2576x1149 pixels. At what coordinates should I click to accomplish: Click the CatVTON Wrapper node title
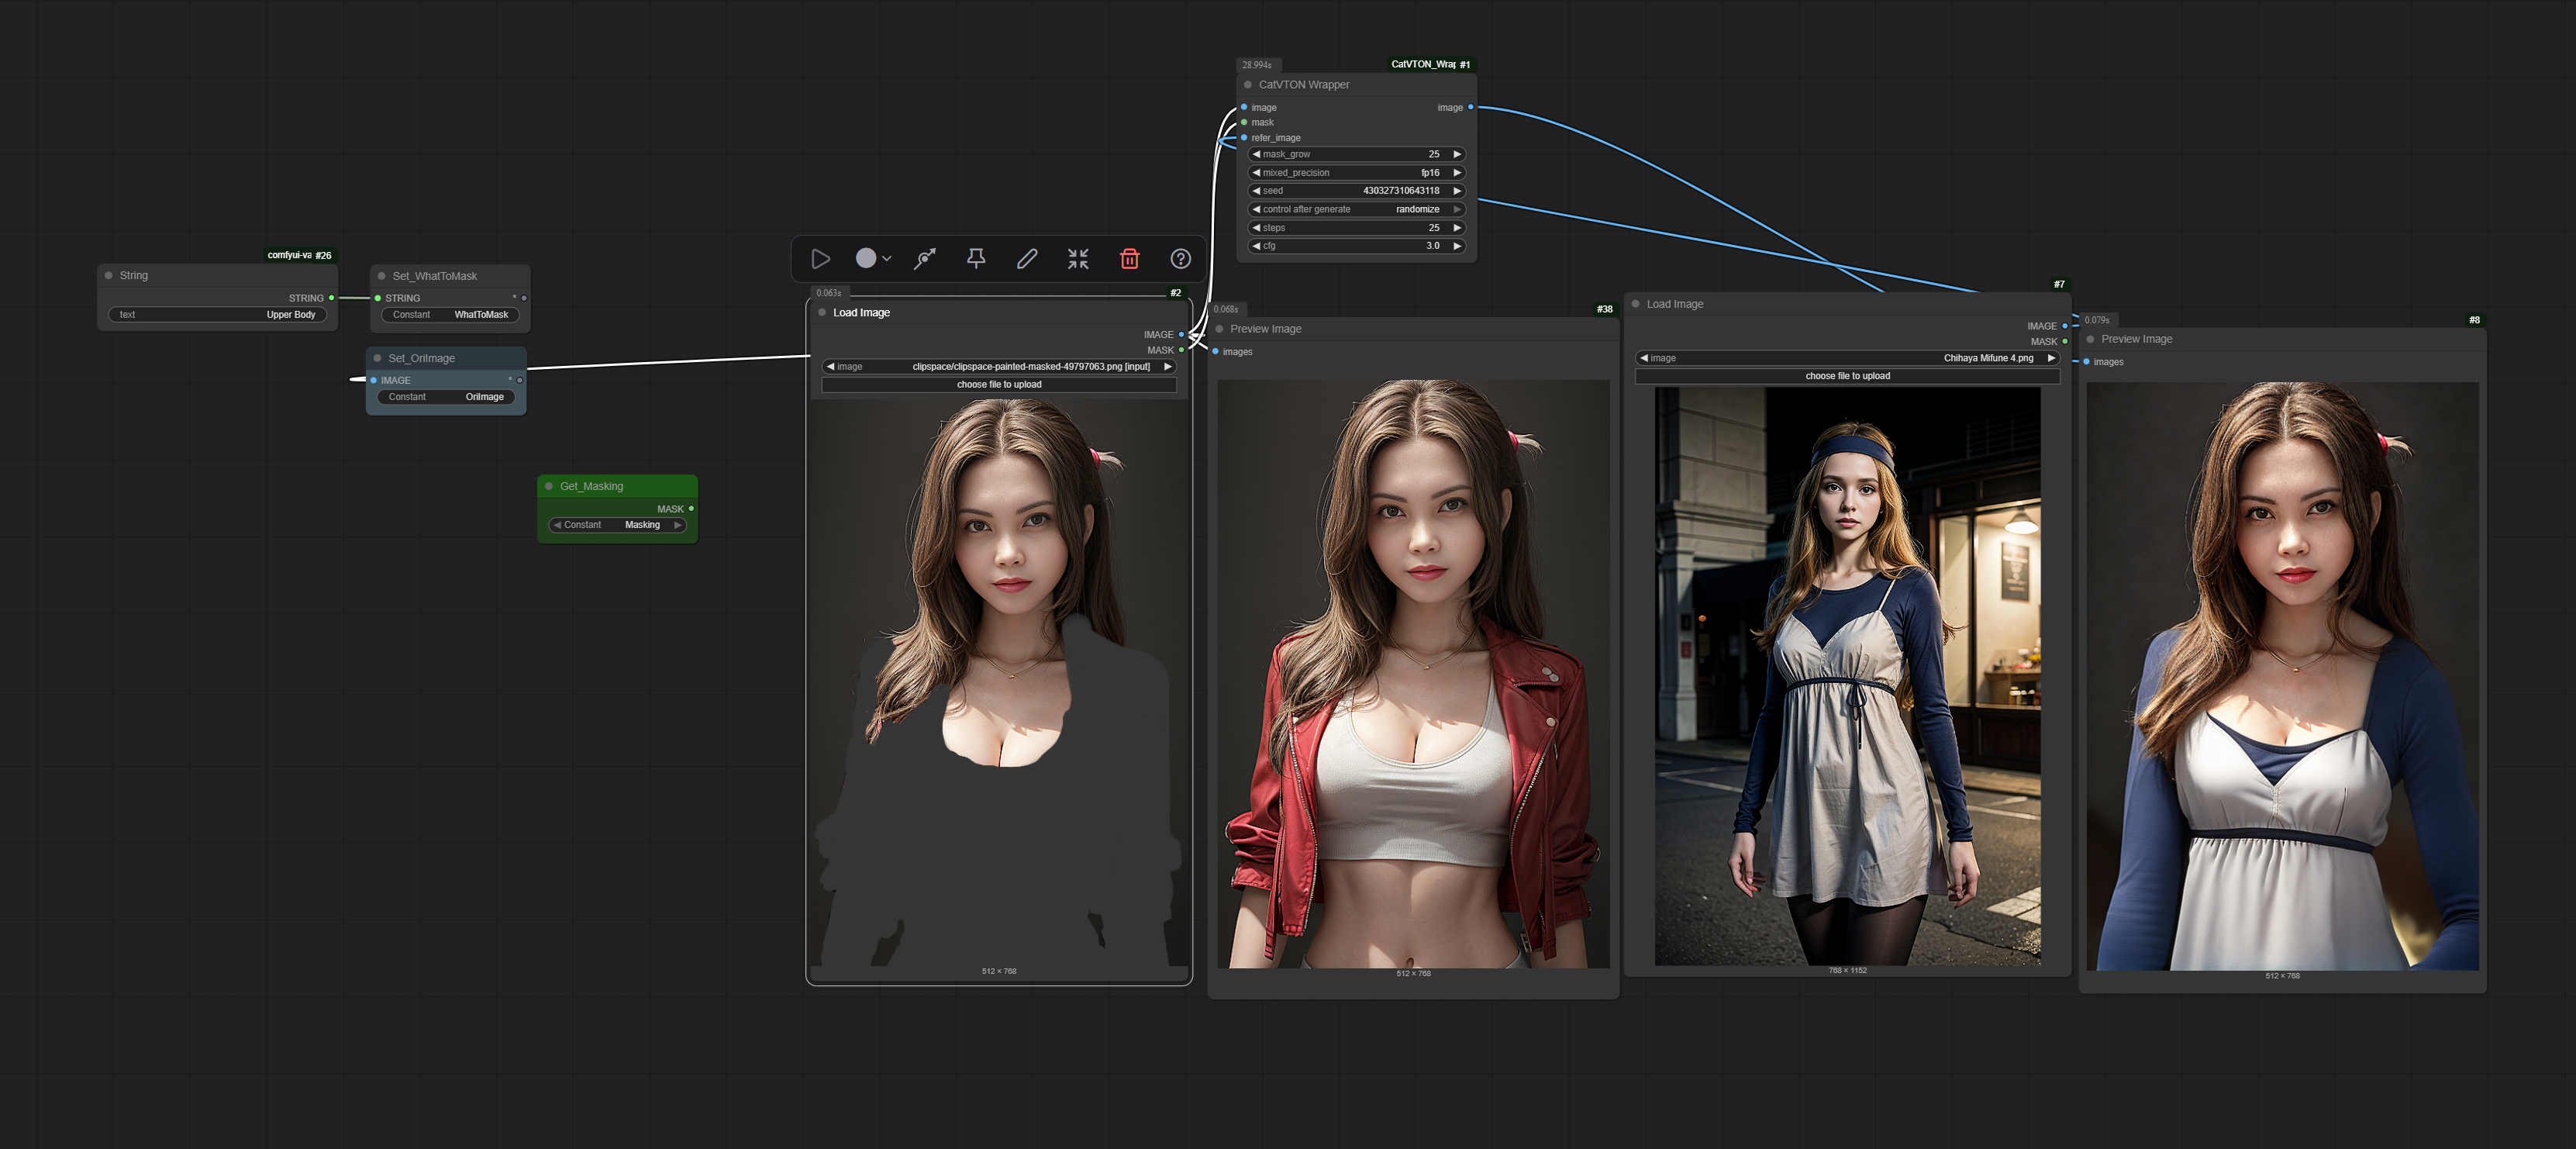[x=1303, y=85]
